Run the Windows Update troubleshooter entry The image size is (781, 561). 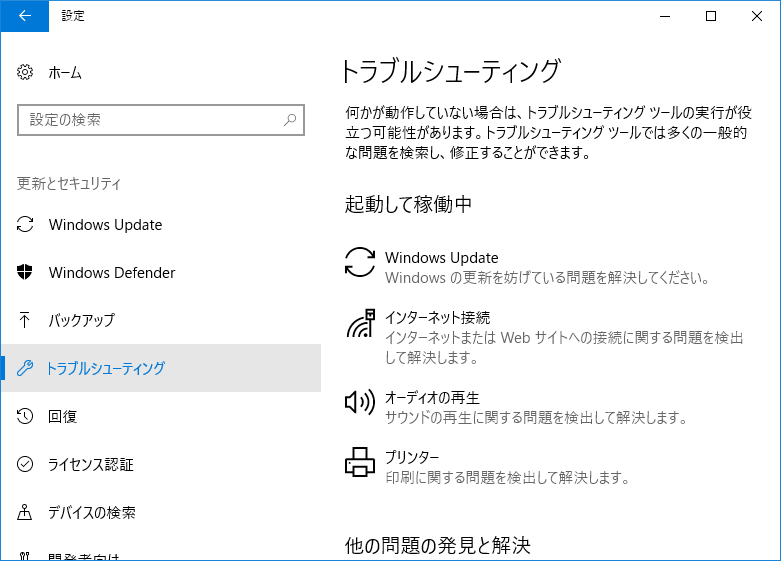click(x=548, y=268)
